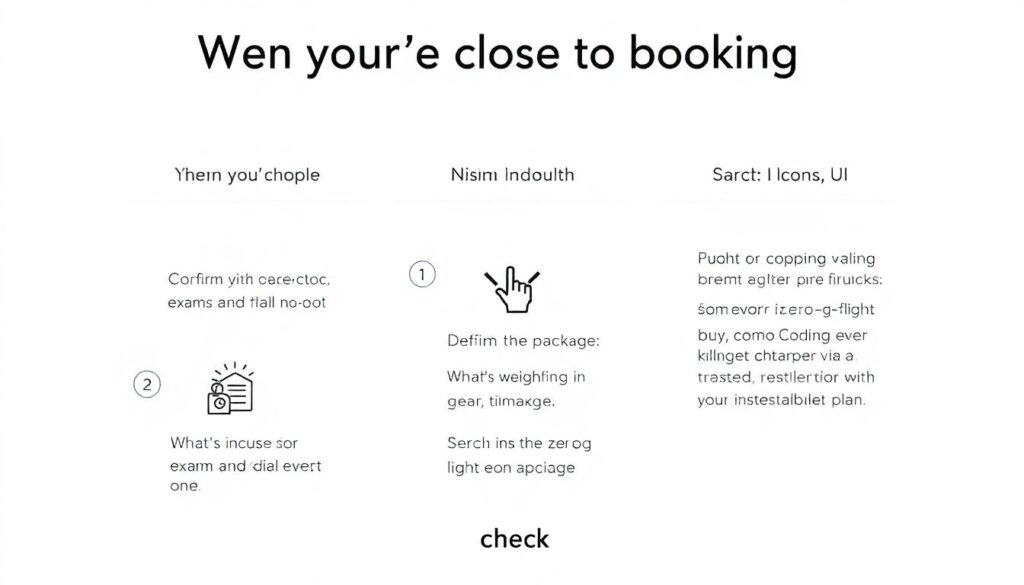Click the pointing hand cursor icon
Viewport: 1024px width, 585px height.
coord(511,289)
